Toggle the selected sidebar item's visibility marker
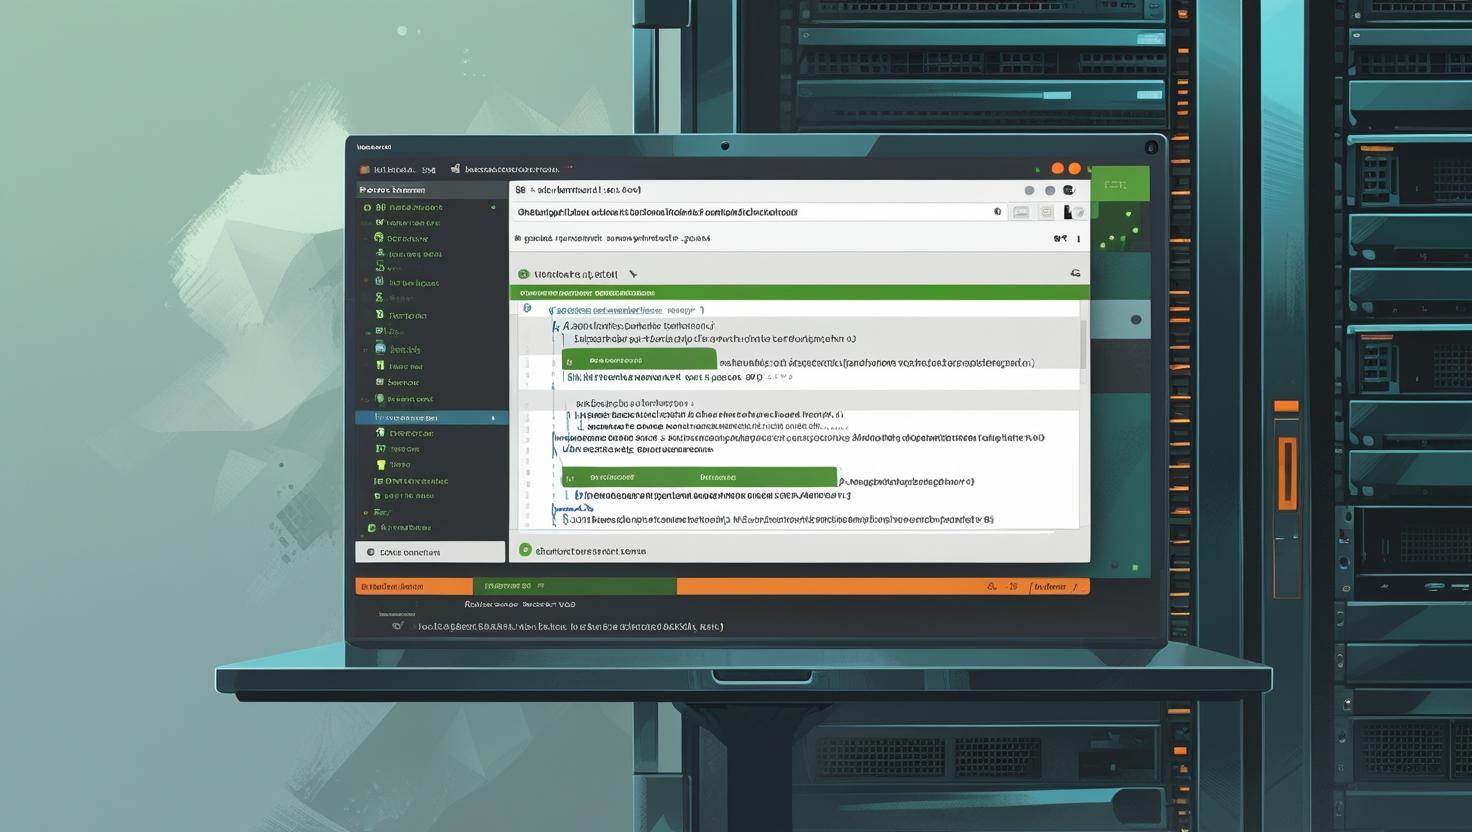The width and height of the screenshot is (1472, 832). 493,417
